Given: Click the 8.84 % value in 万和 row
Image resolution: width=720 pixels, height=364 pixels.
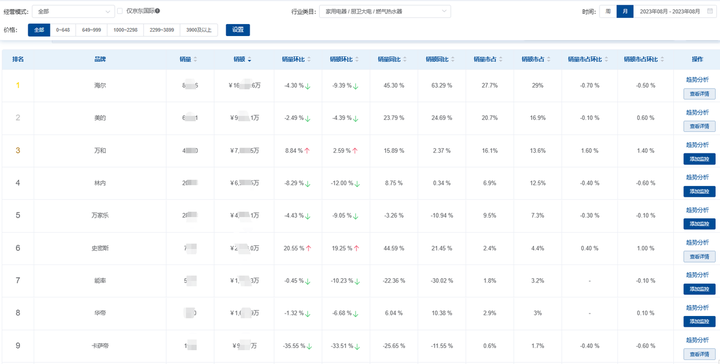Looking at the screenshot, I should point(294,151).
